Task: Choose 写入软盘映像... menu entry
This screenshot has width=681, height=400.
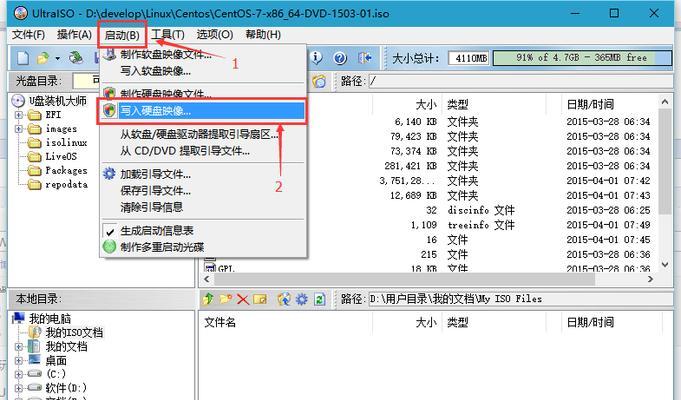Action: point(203,71)
